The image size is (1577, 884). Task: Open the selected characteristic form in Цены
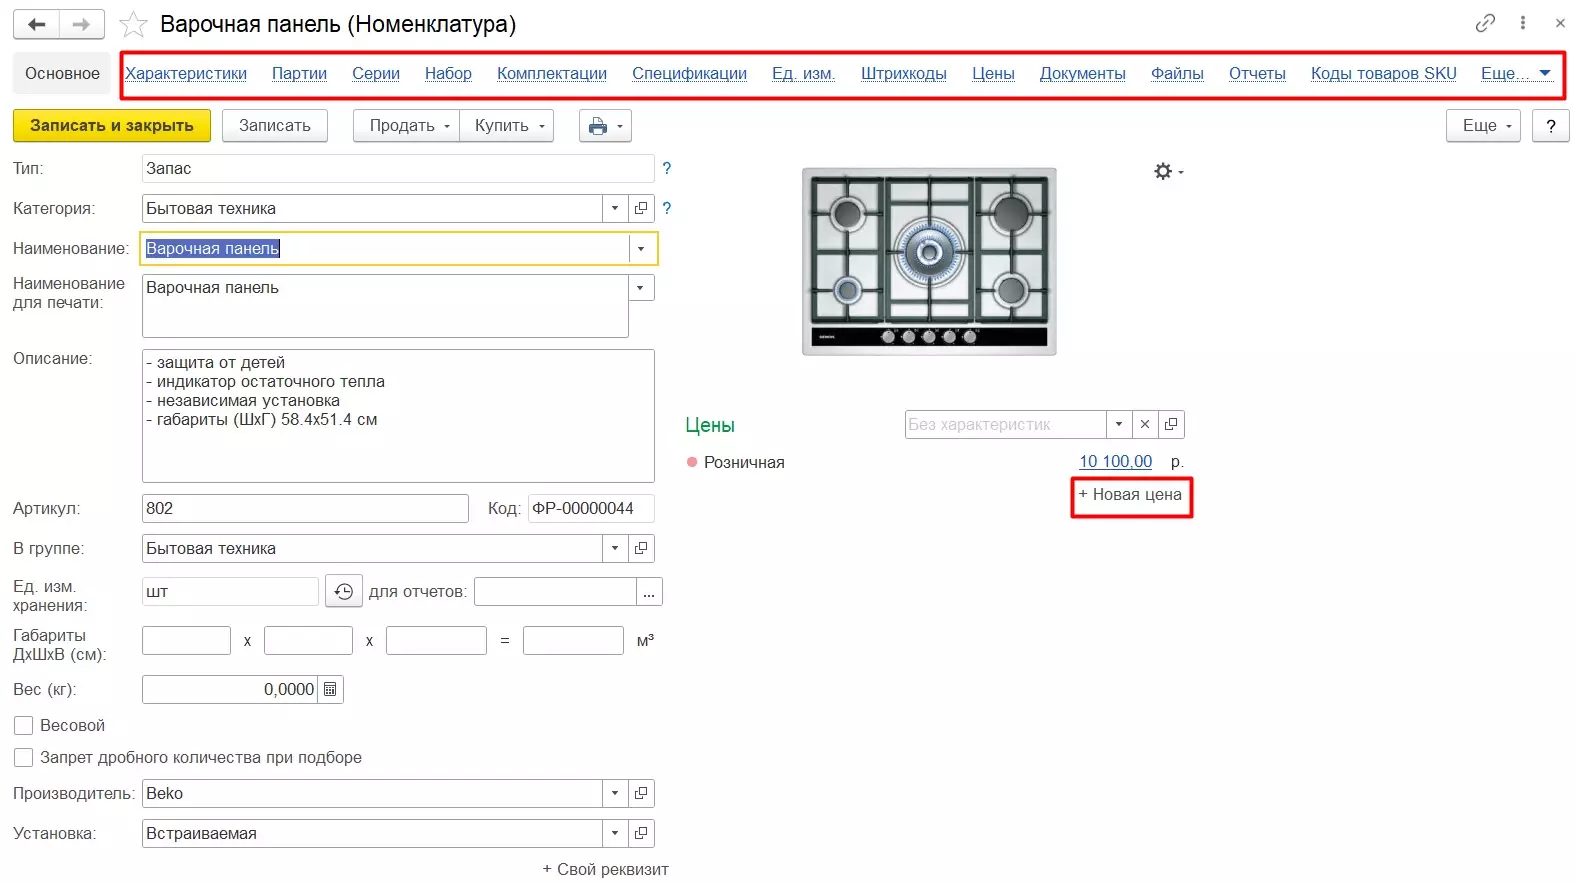(1171, 424)
